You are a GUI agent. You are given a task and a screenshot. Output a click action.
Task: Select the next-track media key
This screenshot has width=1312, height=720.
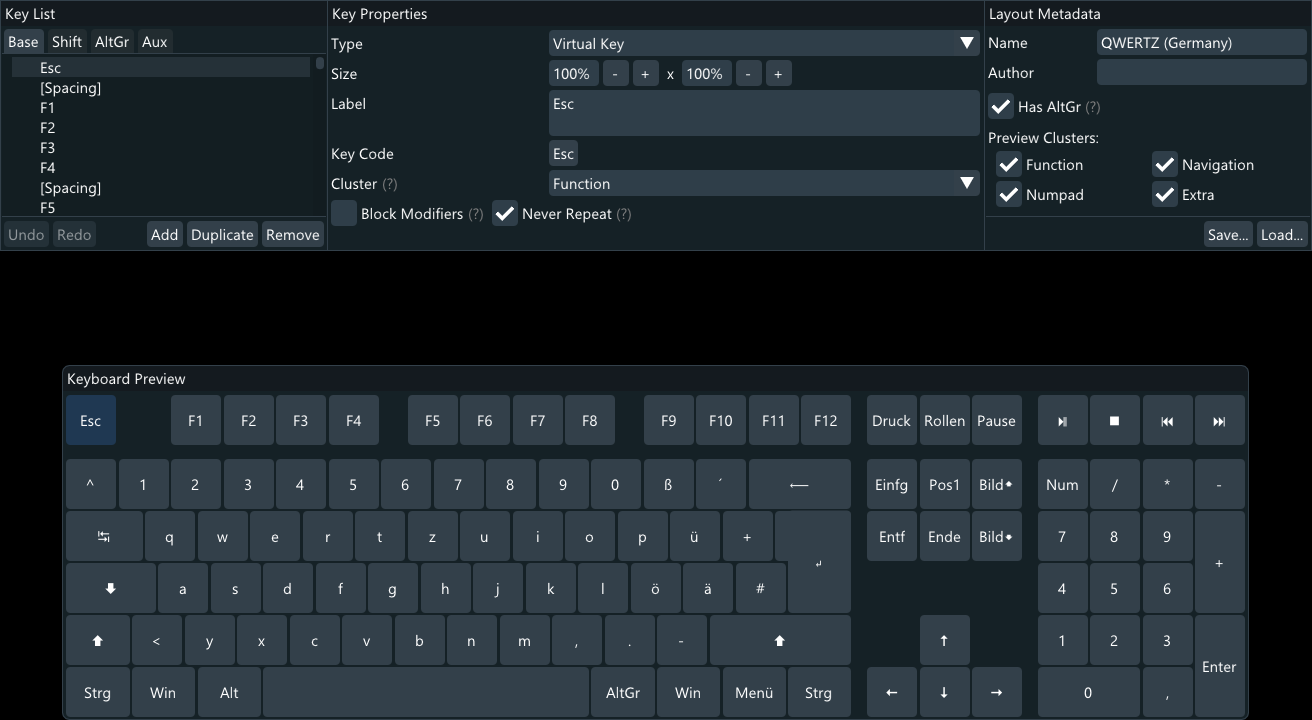pyautogui.click(x=1220, y=420)
